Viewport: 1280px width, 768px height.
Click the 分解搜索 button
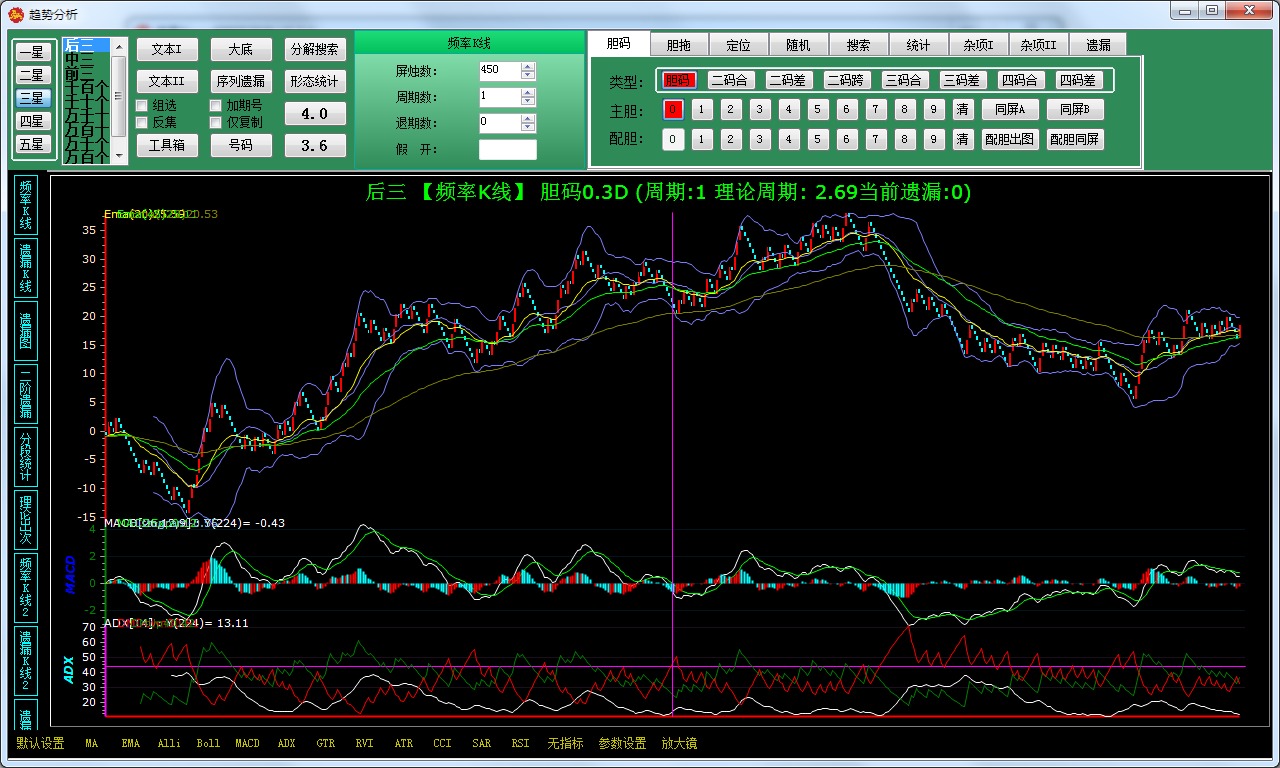click(315, 50)
